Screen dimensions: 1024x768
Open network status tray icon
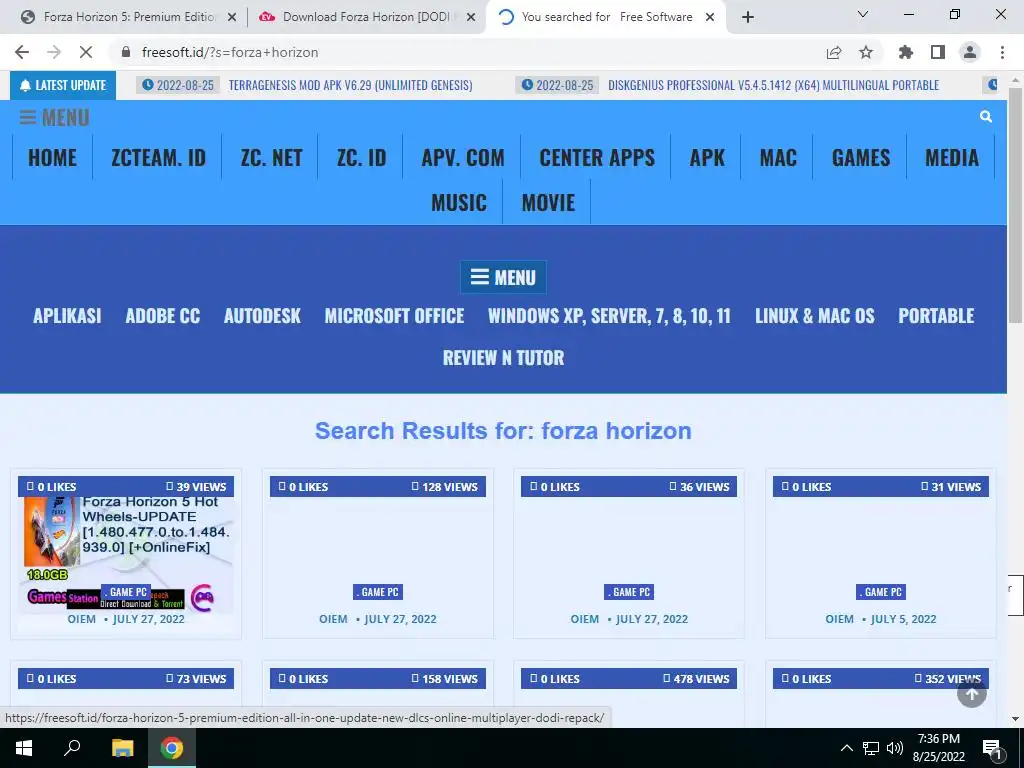[x=871, y=748]
